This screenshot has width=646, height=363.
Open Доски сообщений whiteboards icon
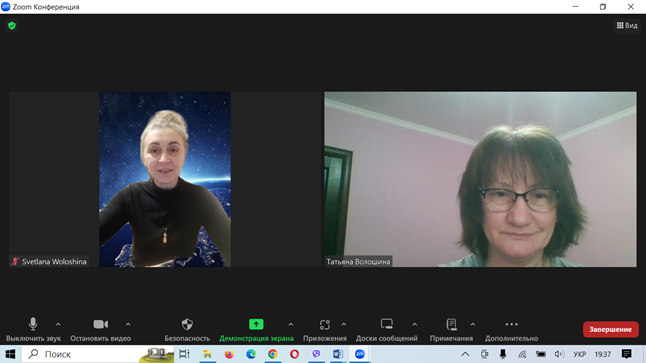click(x=386, y=324)
